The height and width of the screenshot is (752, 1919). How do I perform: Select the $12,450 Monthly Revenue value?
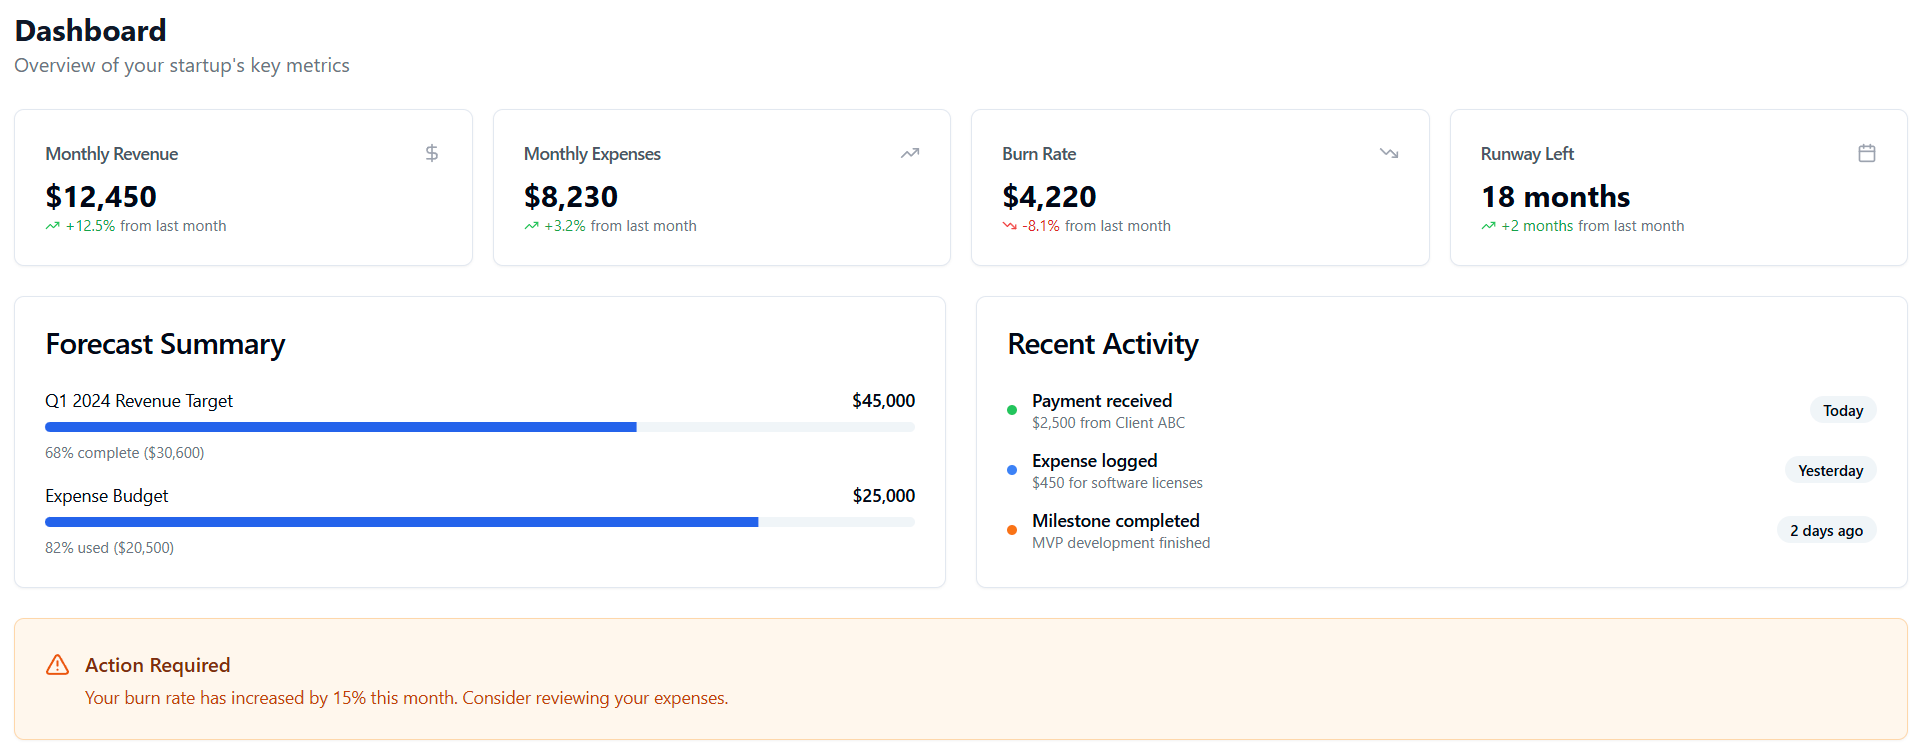coord(101,196)
